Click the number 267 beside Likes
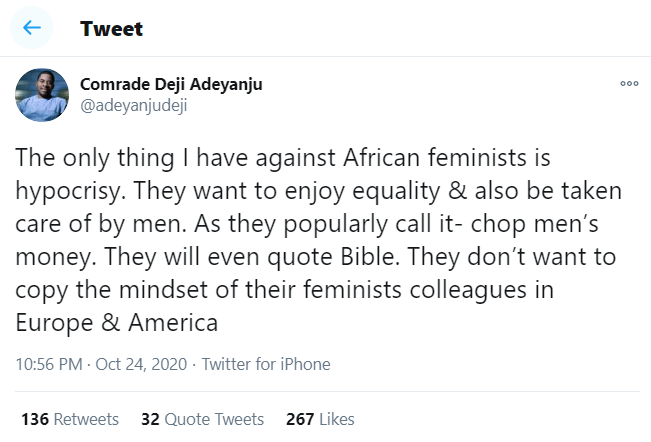The width and height of the screenshot is (651, 442). 301,419
